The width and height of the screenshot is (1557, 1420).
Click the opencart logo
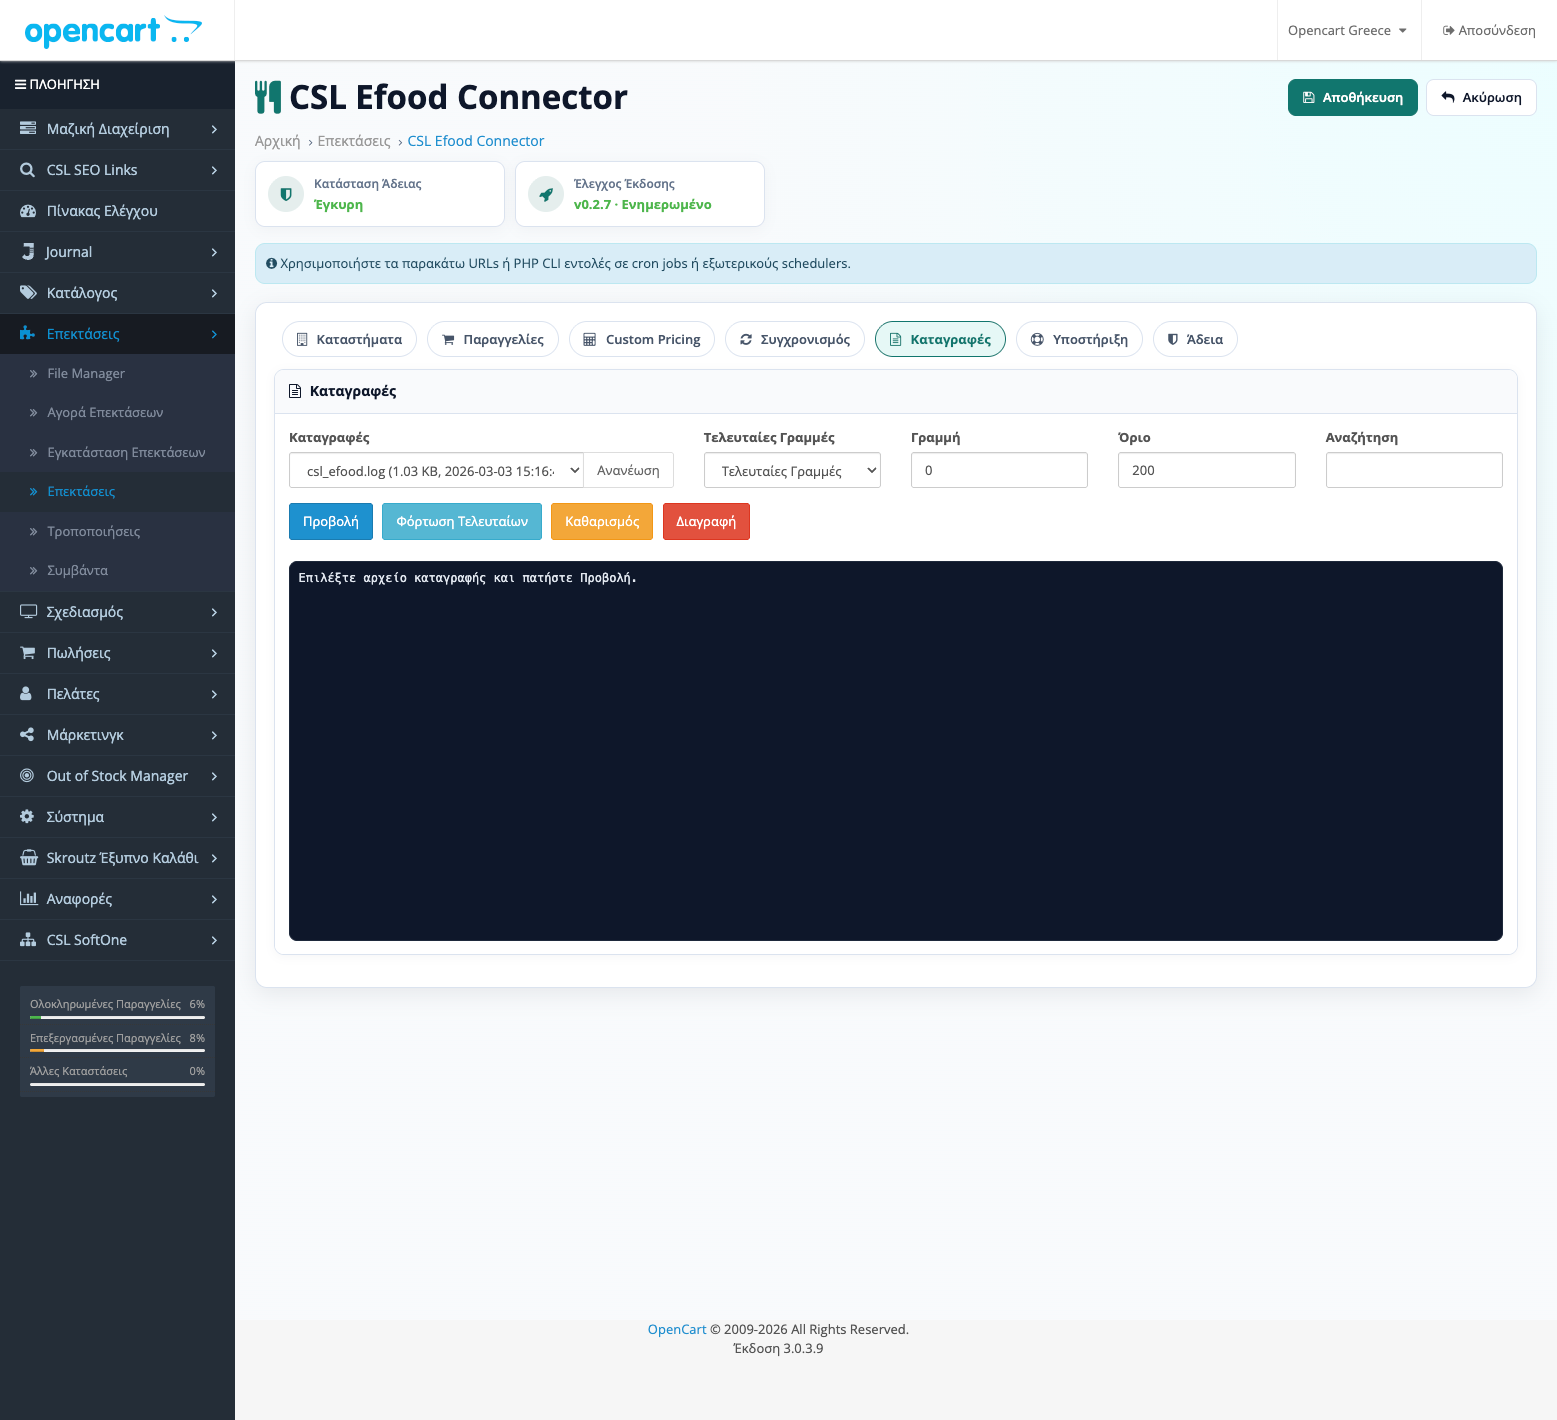tap(113, 32)
